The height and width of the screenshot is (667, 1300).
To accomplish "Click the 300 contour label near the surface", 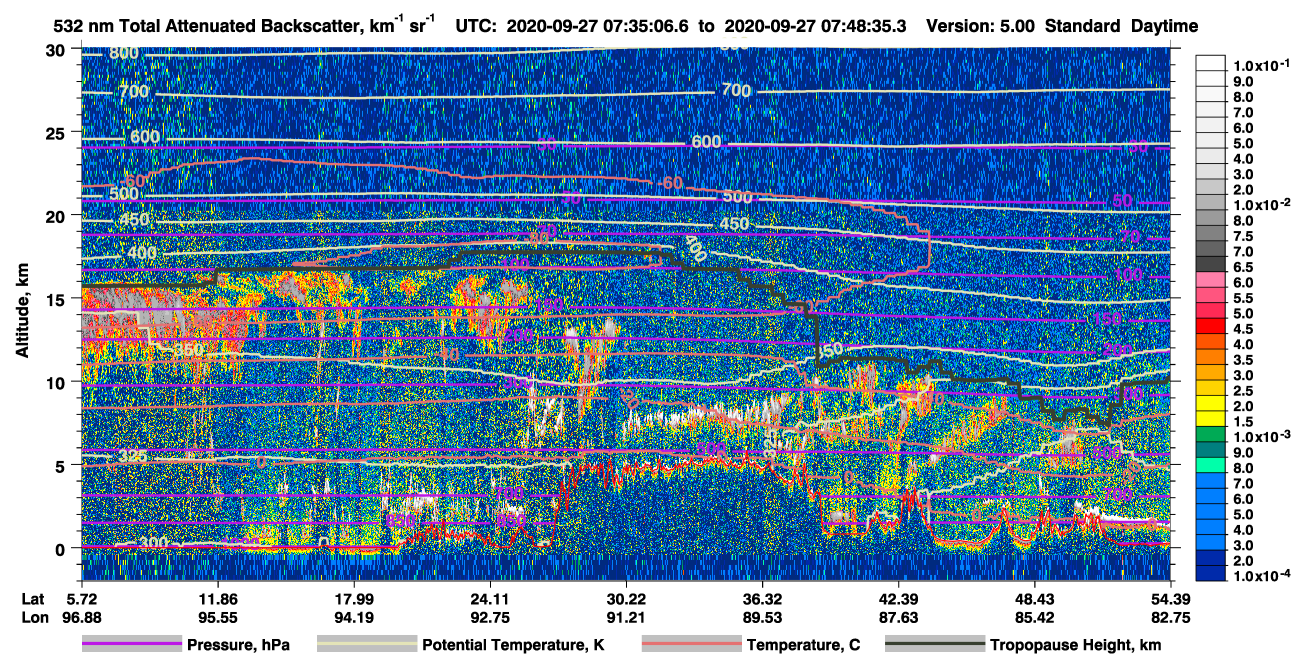I will coord(153,543).
